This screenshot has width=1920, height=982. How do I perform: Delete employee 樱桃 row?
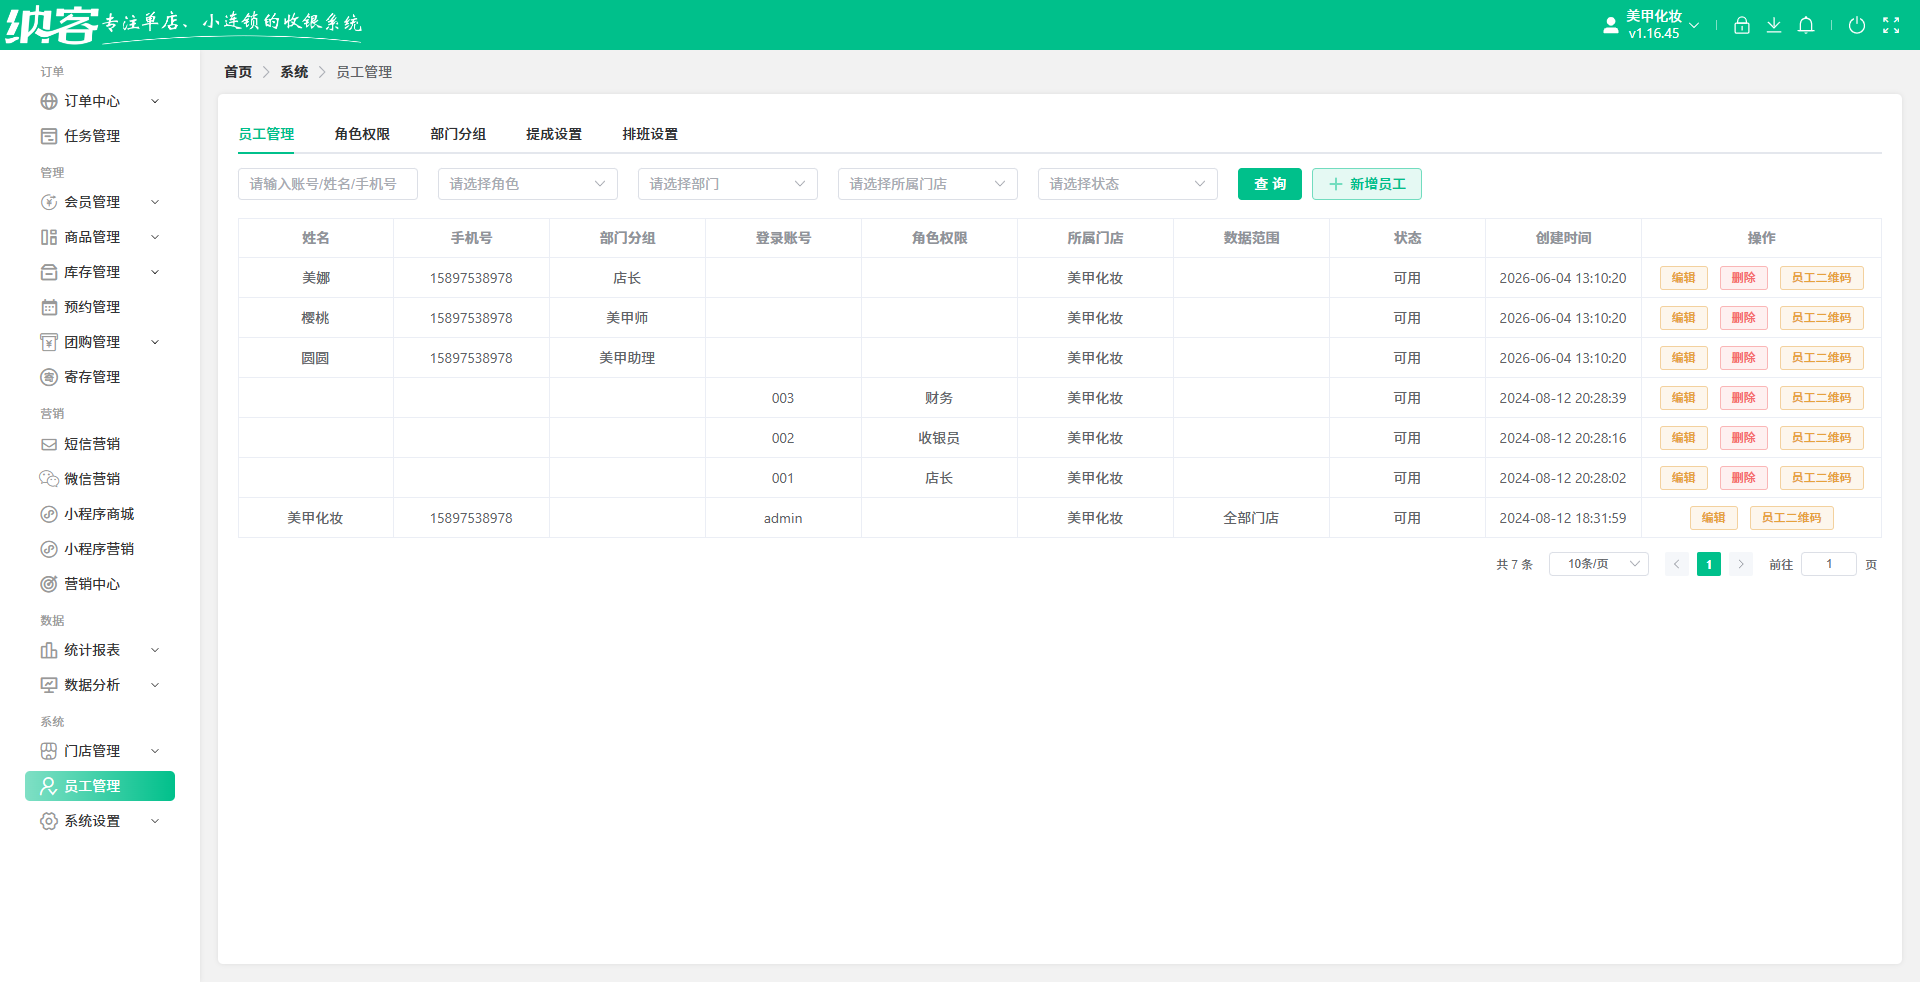(x=1744, y=318)
